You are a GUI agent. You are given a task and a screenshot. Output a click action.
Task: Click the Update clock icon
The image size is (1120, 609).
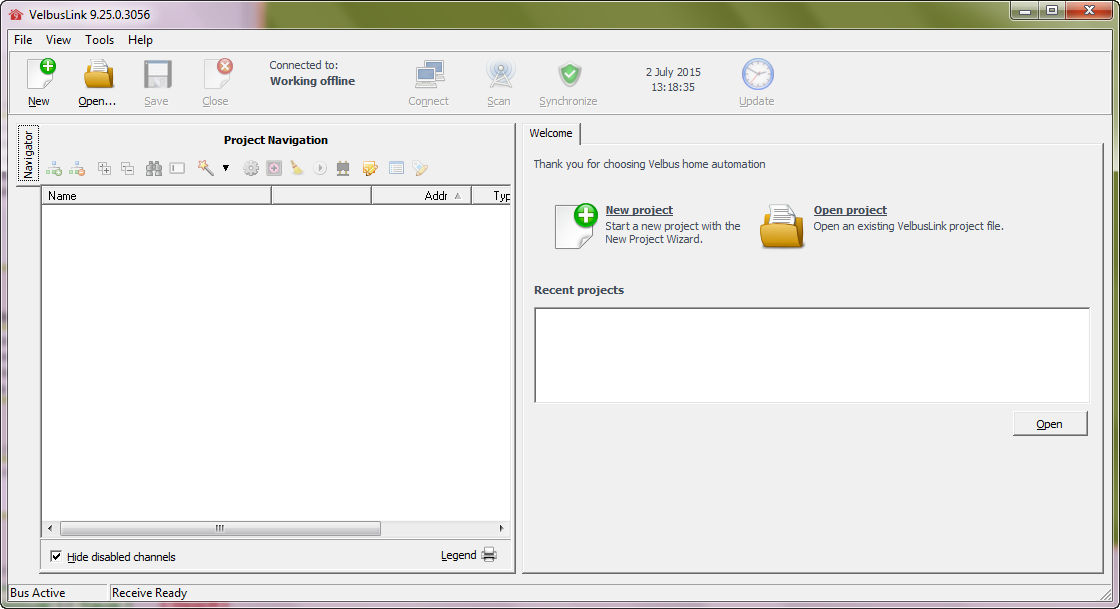click(757, 80)
